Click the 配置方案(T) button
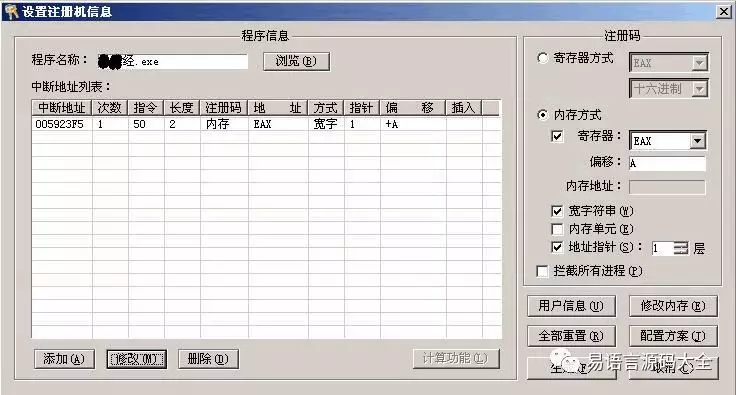736x395 pixels. tap(673, 336)
